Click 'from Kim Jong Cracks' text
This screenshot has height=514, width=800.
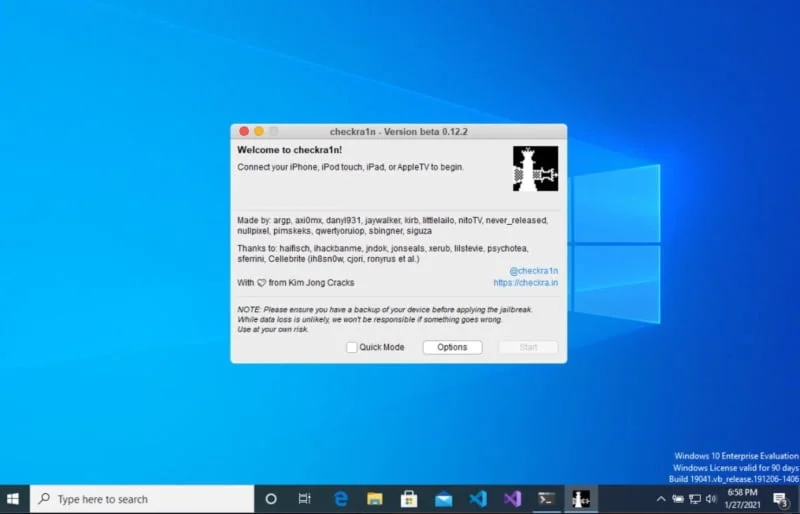(311, 283)
